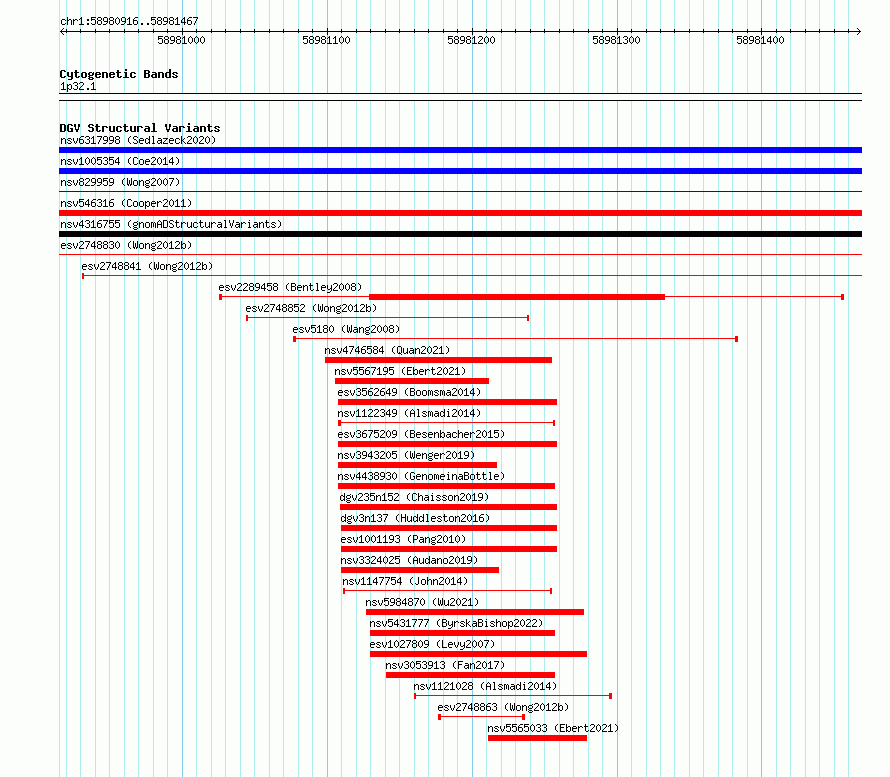This screenshot has width=890, height=777.
Task: Open the nsv5431777 (ByrskaBishop2022) label
Action: 456,623
